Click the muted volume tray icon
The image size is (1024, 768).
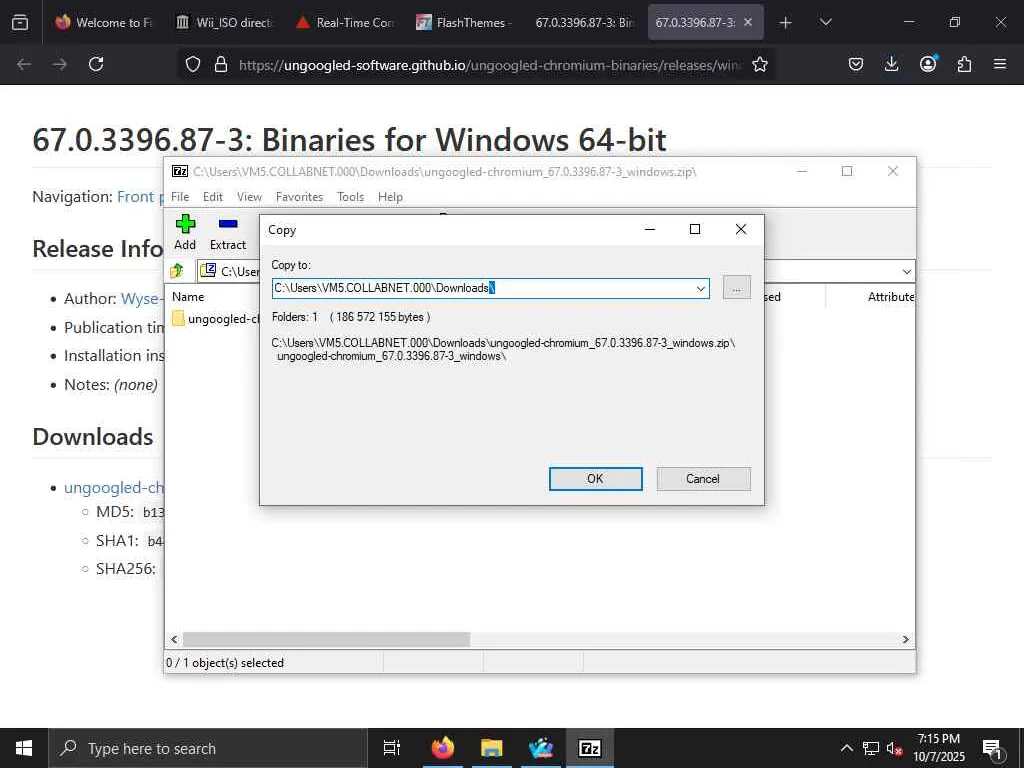point(894,749)
